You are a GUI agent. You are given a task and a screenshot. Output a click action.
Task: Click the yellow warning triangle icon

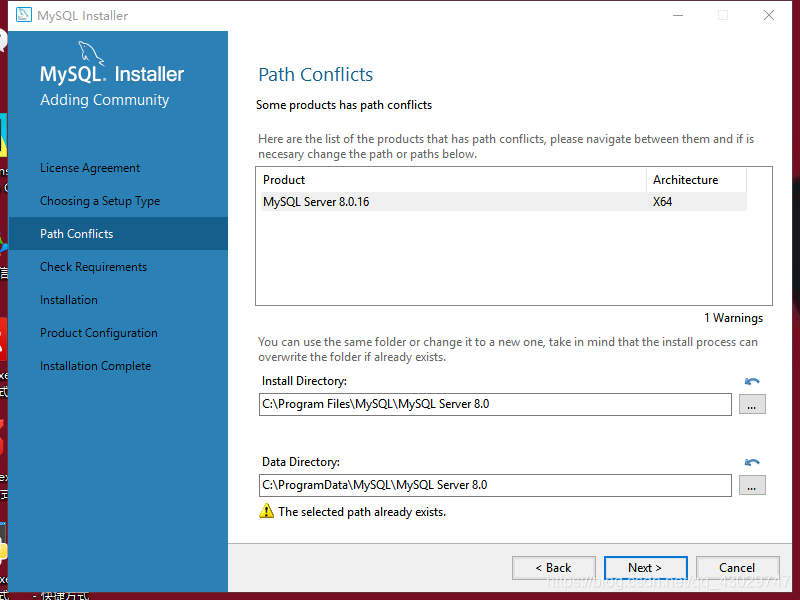266,511
